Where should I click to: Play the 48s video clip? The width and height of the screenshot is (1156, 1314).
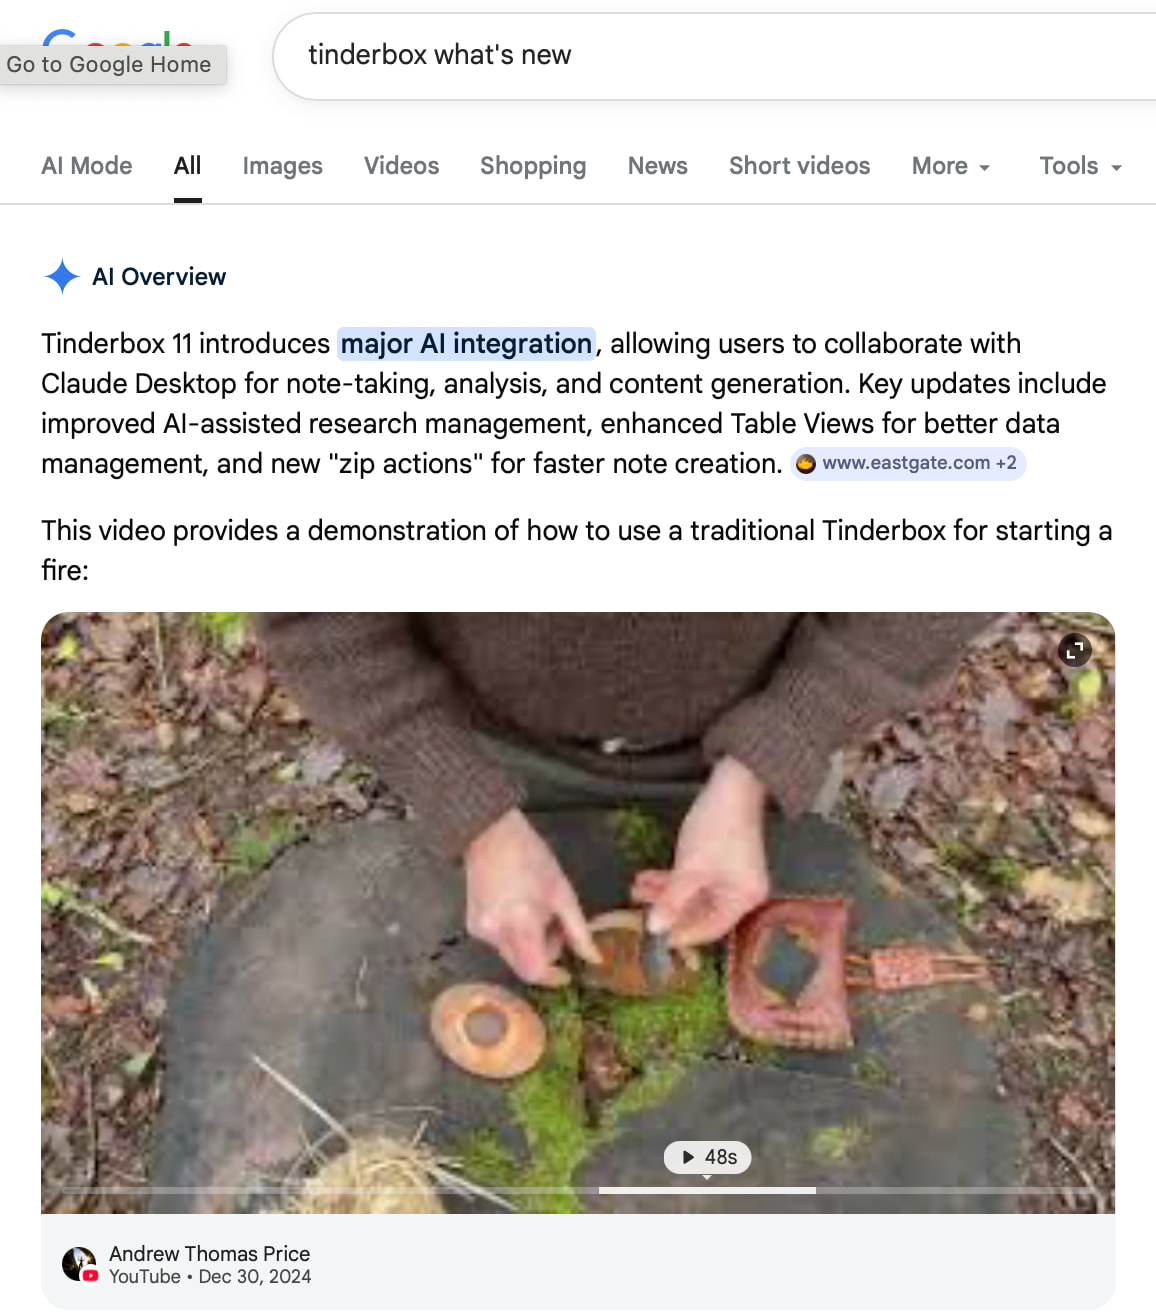pyautogui.click(x=708, y=1157)
